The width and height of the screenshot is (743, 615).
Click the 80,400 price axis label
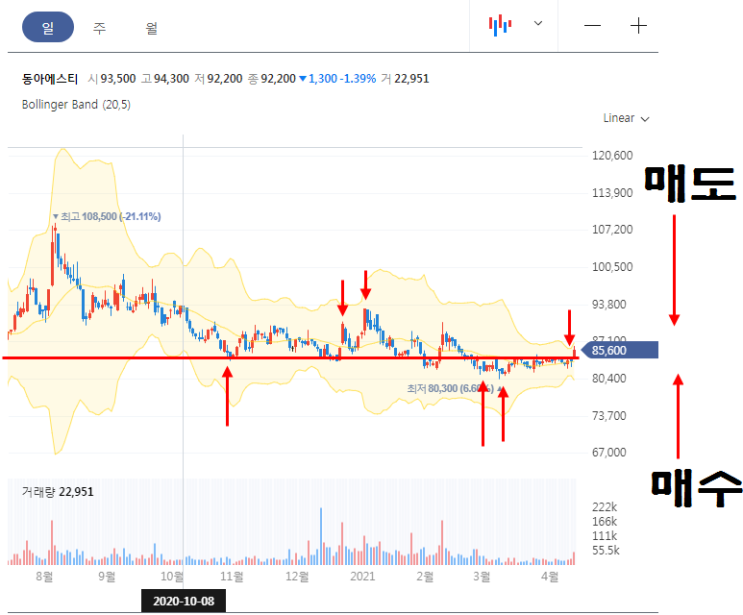tap(609, 378)
